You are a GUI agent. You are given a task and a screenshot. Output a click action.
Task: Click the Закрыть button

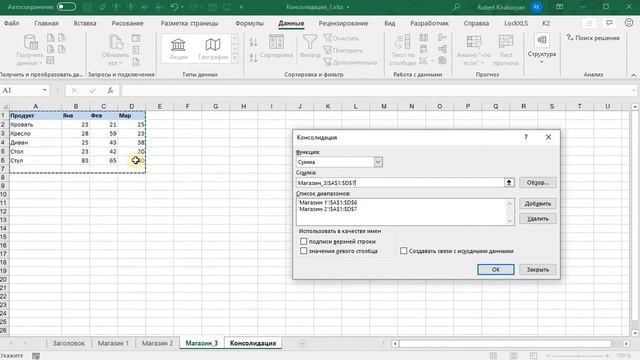538,269
